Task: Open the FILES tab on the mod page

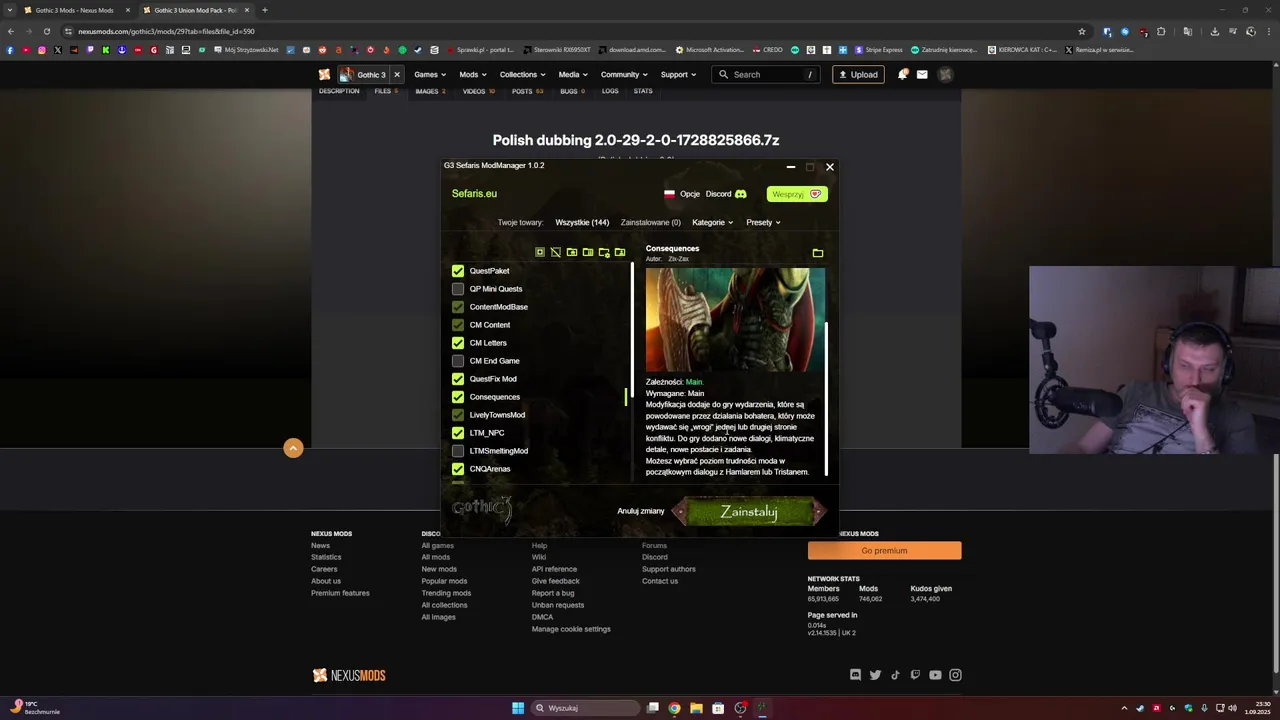Action: [x=385, y=91]
